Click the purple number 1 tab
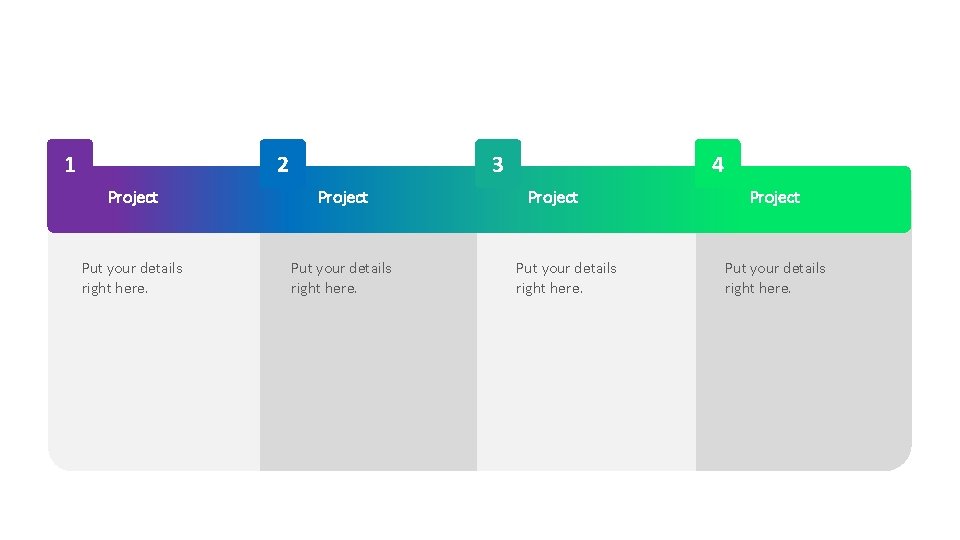The image size is (960, 540). pyautogui.click(x=70, y=163)
